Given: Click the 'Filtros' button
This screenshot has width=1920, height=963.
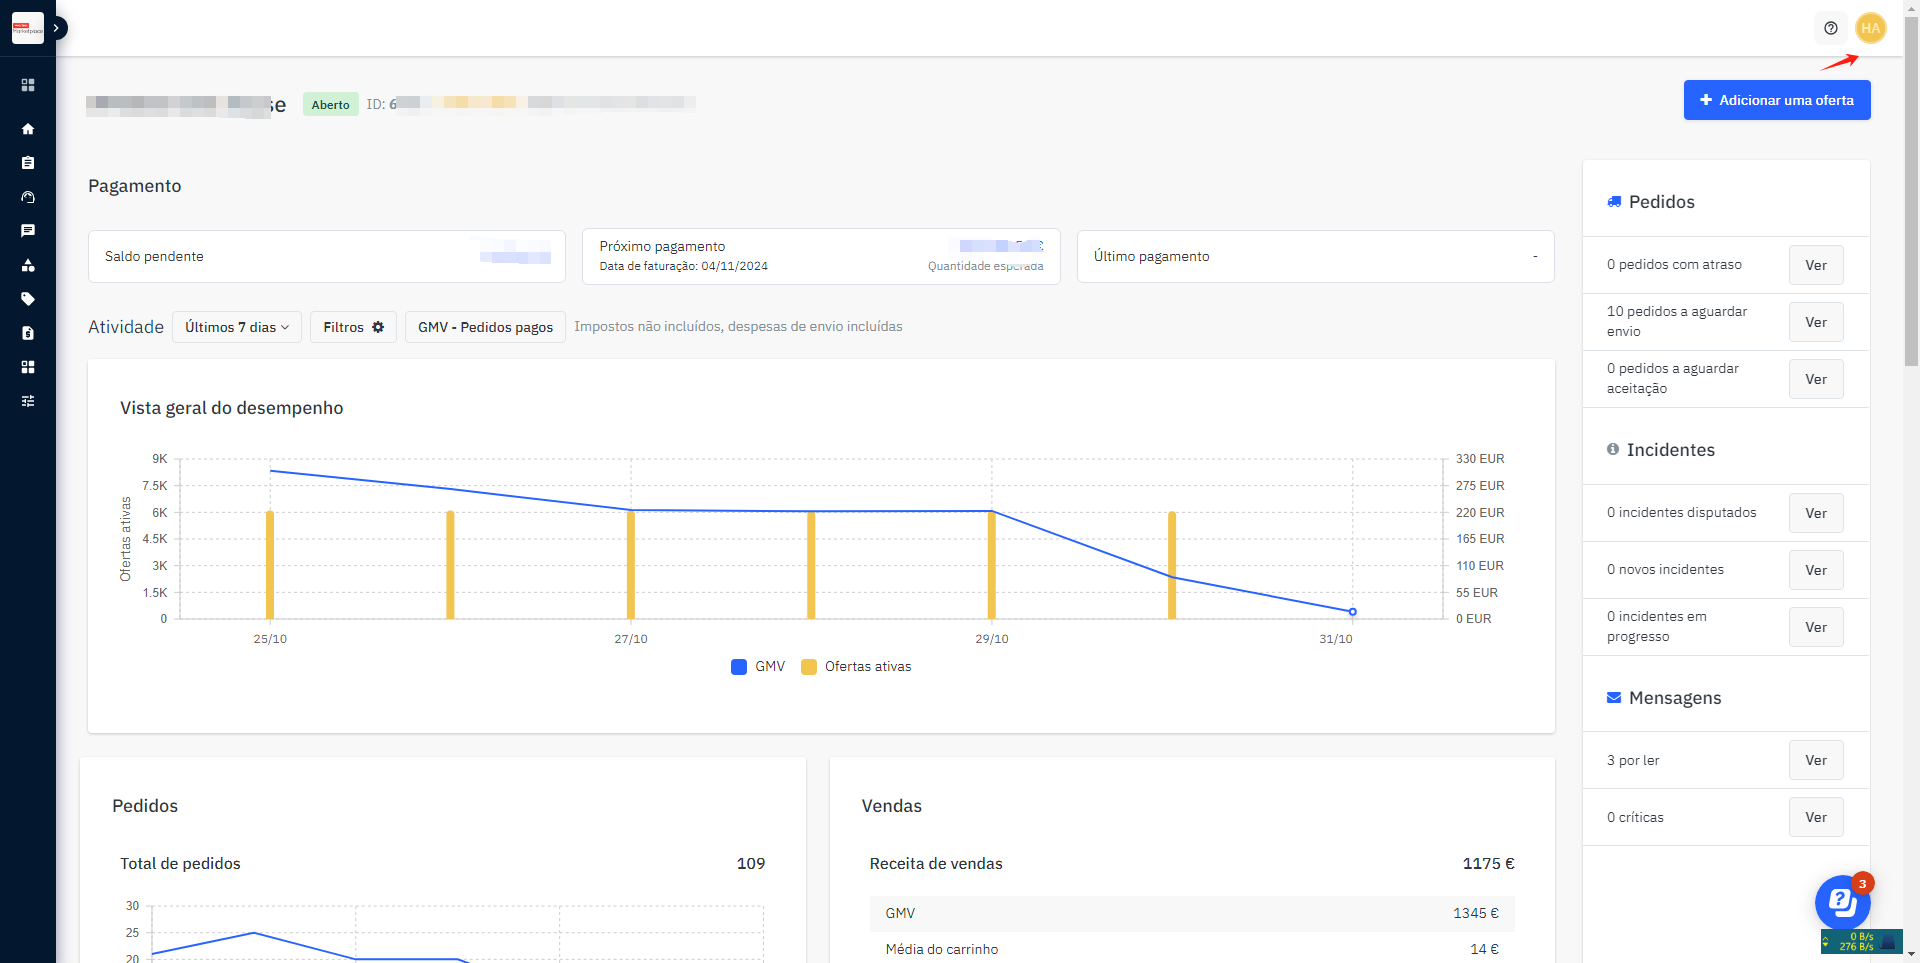Looking at the screenshot, I should pos(353,327).
